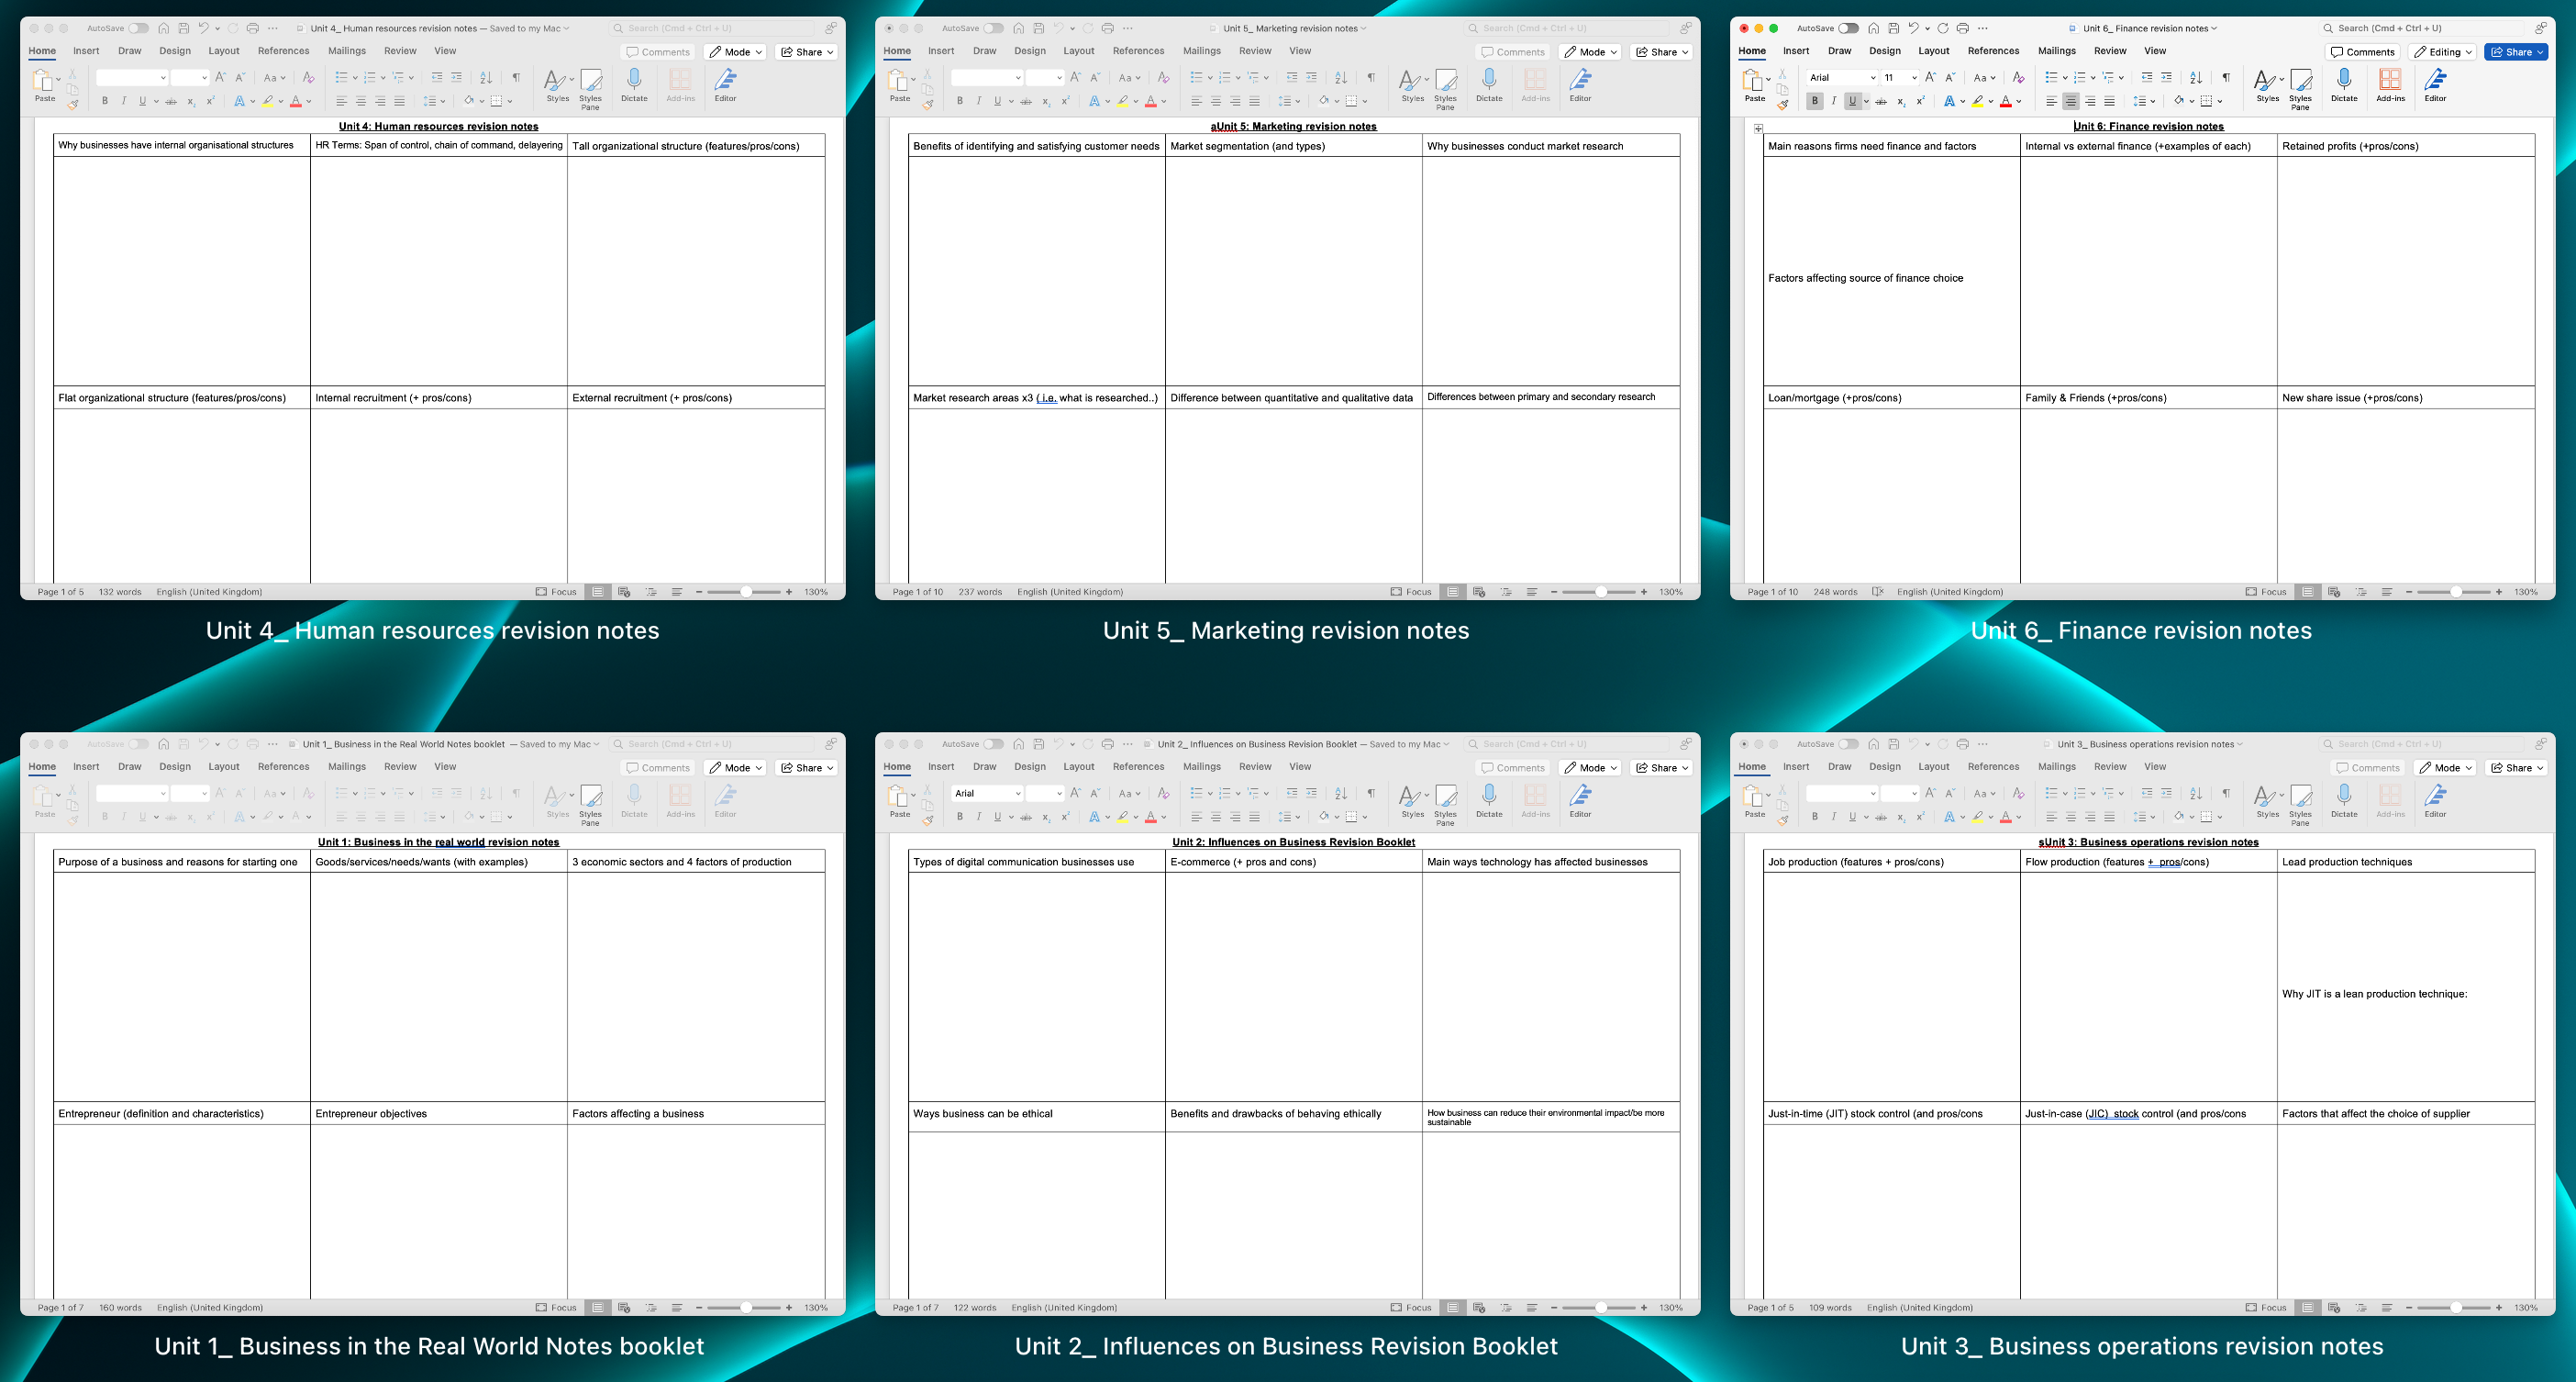Apply italic formatting in Unit 1 booklet
Screen dimensions: 2576x1382
[124, 816]
